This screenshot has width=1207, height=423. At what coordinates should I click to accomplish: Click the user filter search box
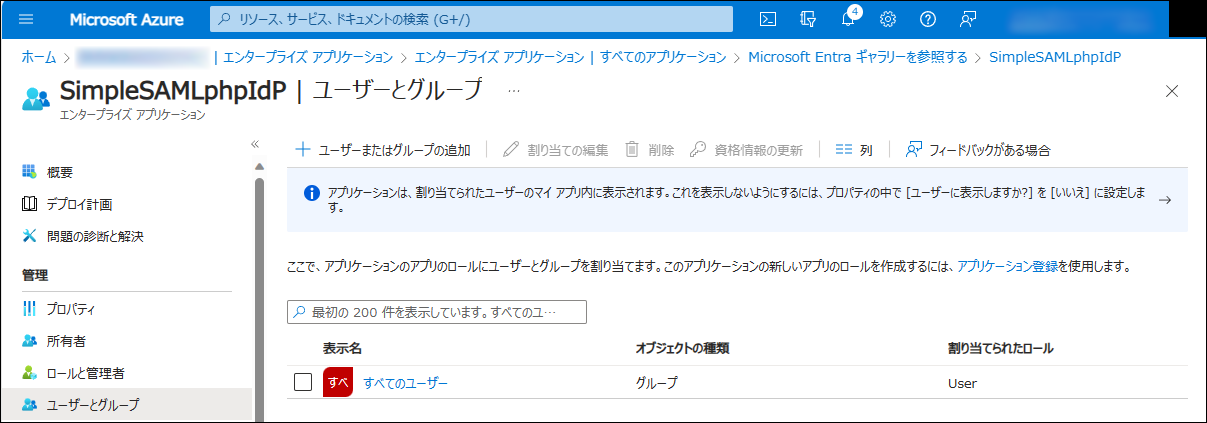[x=437, y=312]
